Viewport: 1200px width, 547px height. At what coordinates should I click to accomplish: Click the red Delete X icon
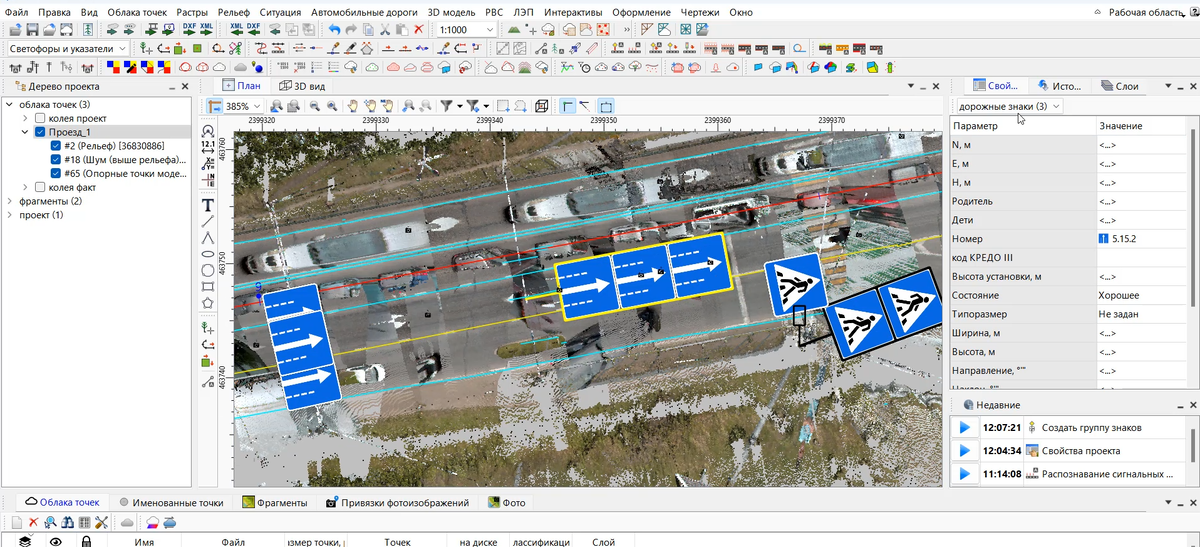(x=418, y=30)
